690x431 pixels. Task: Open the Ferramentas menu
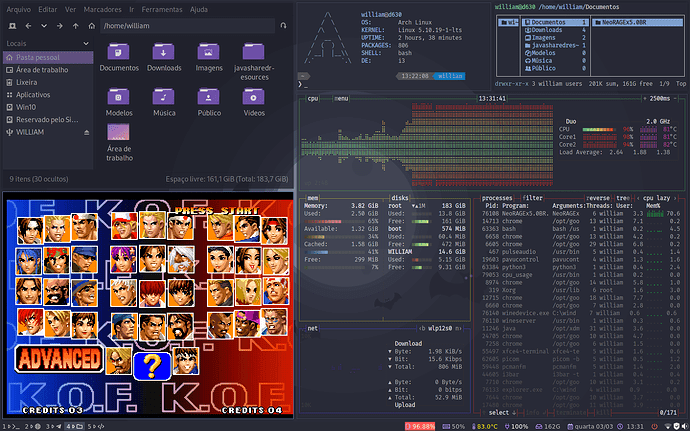point(162,9)
